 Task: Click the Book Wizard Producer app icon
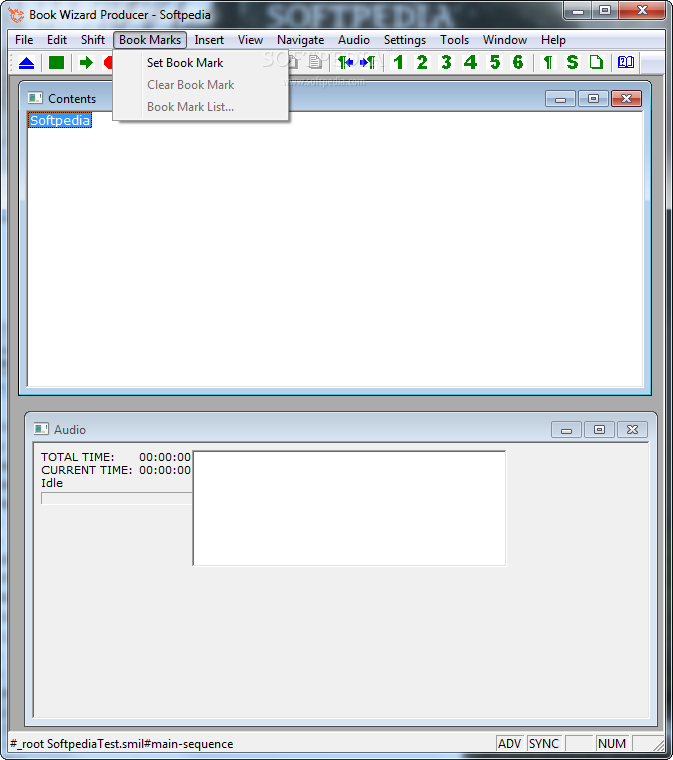[x=16, y=15]
